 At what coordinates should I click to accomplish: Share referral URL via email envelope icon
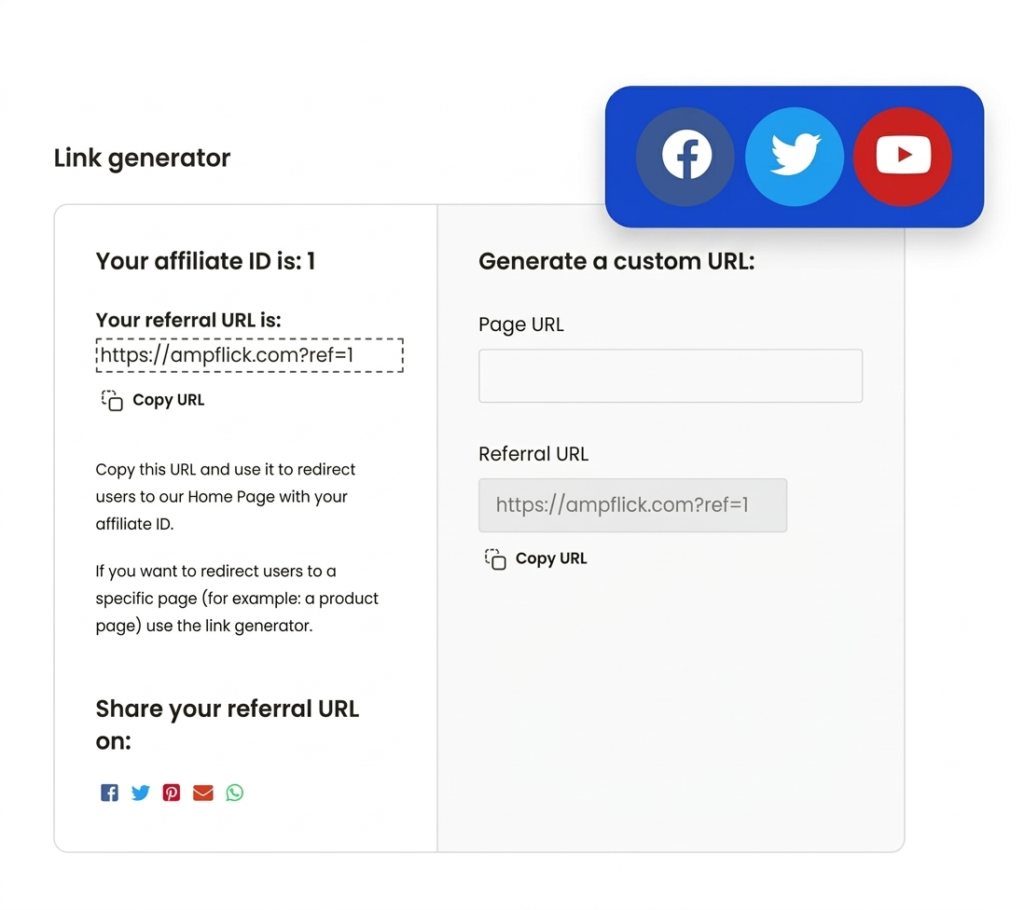point(203,793)
